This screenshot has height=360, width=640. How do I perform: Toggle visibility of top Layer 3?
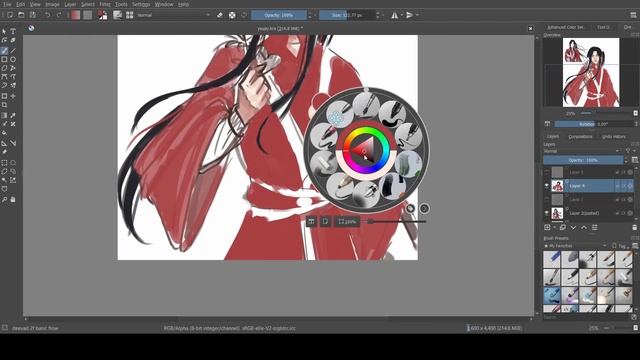(x=547, y=172)
